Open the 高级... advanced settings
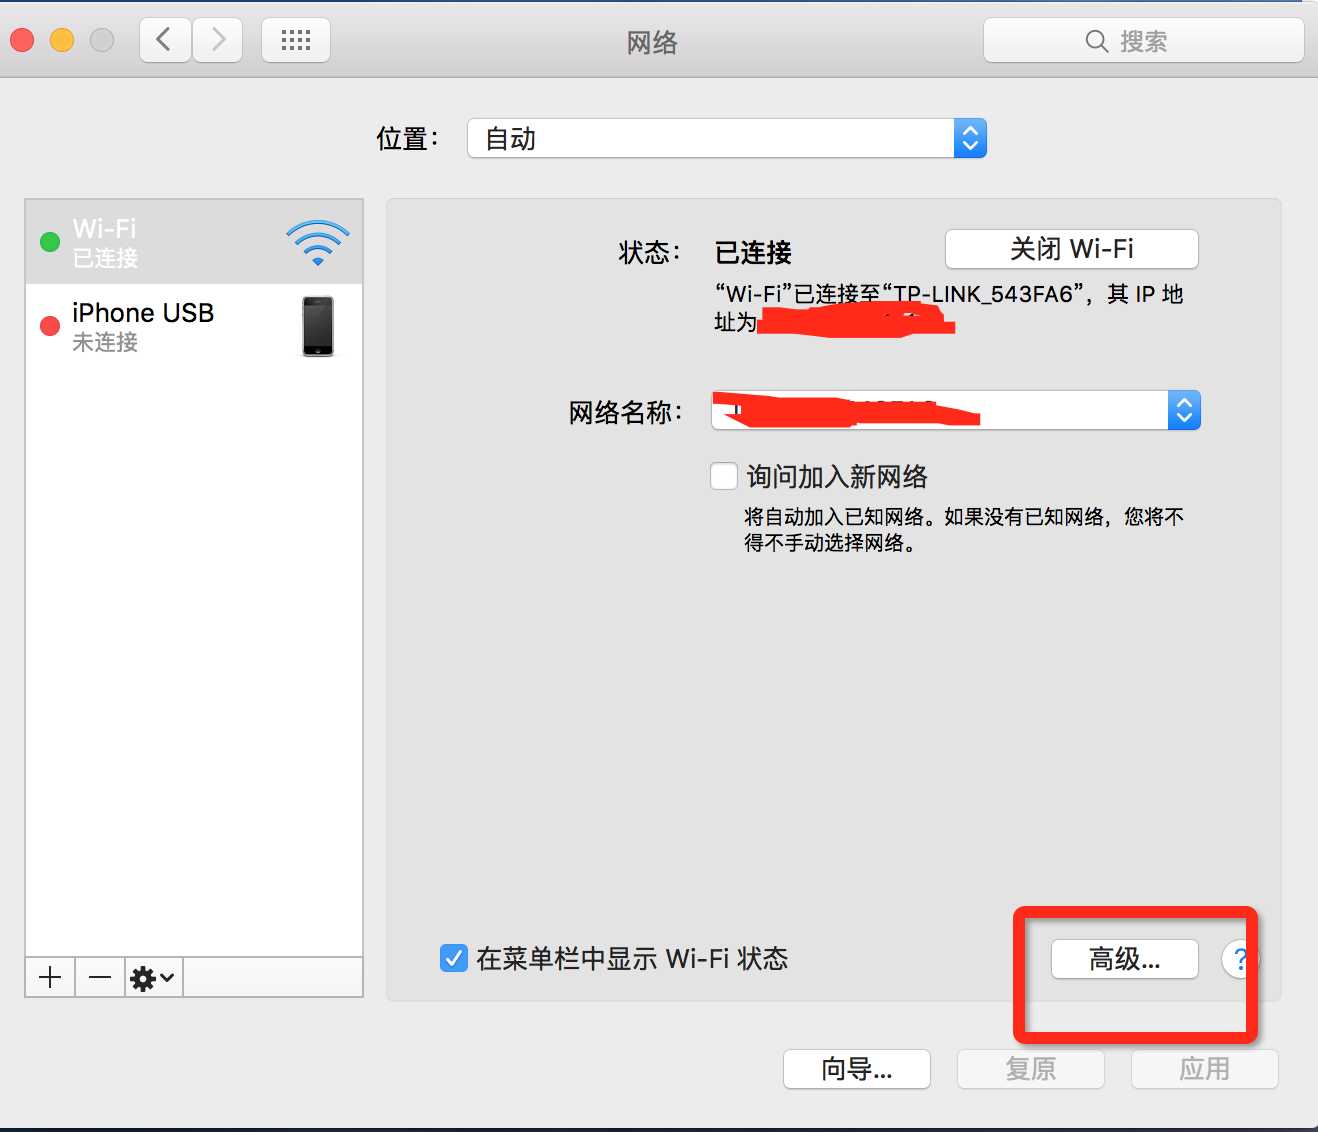Image resolution: width=1318 pixels, height=1132 pixels. tap(1124, 959)
